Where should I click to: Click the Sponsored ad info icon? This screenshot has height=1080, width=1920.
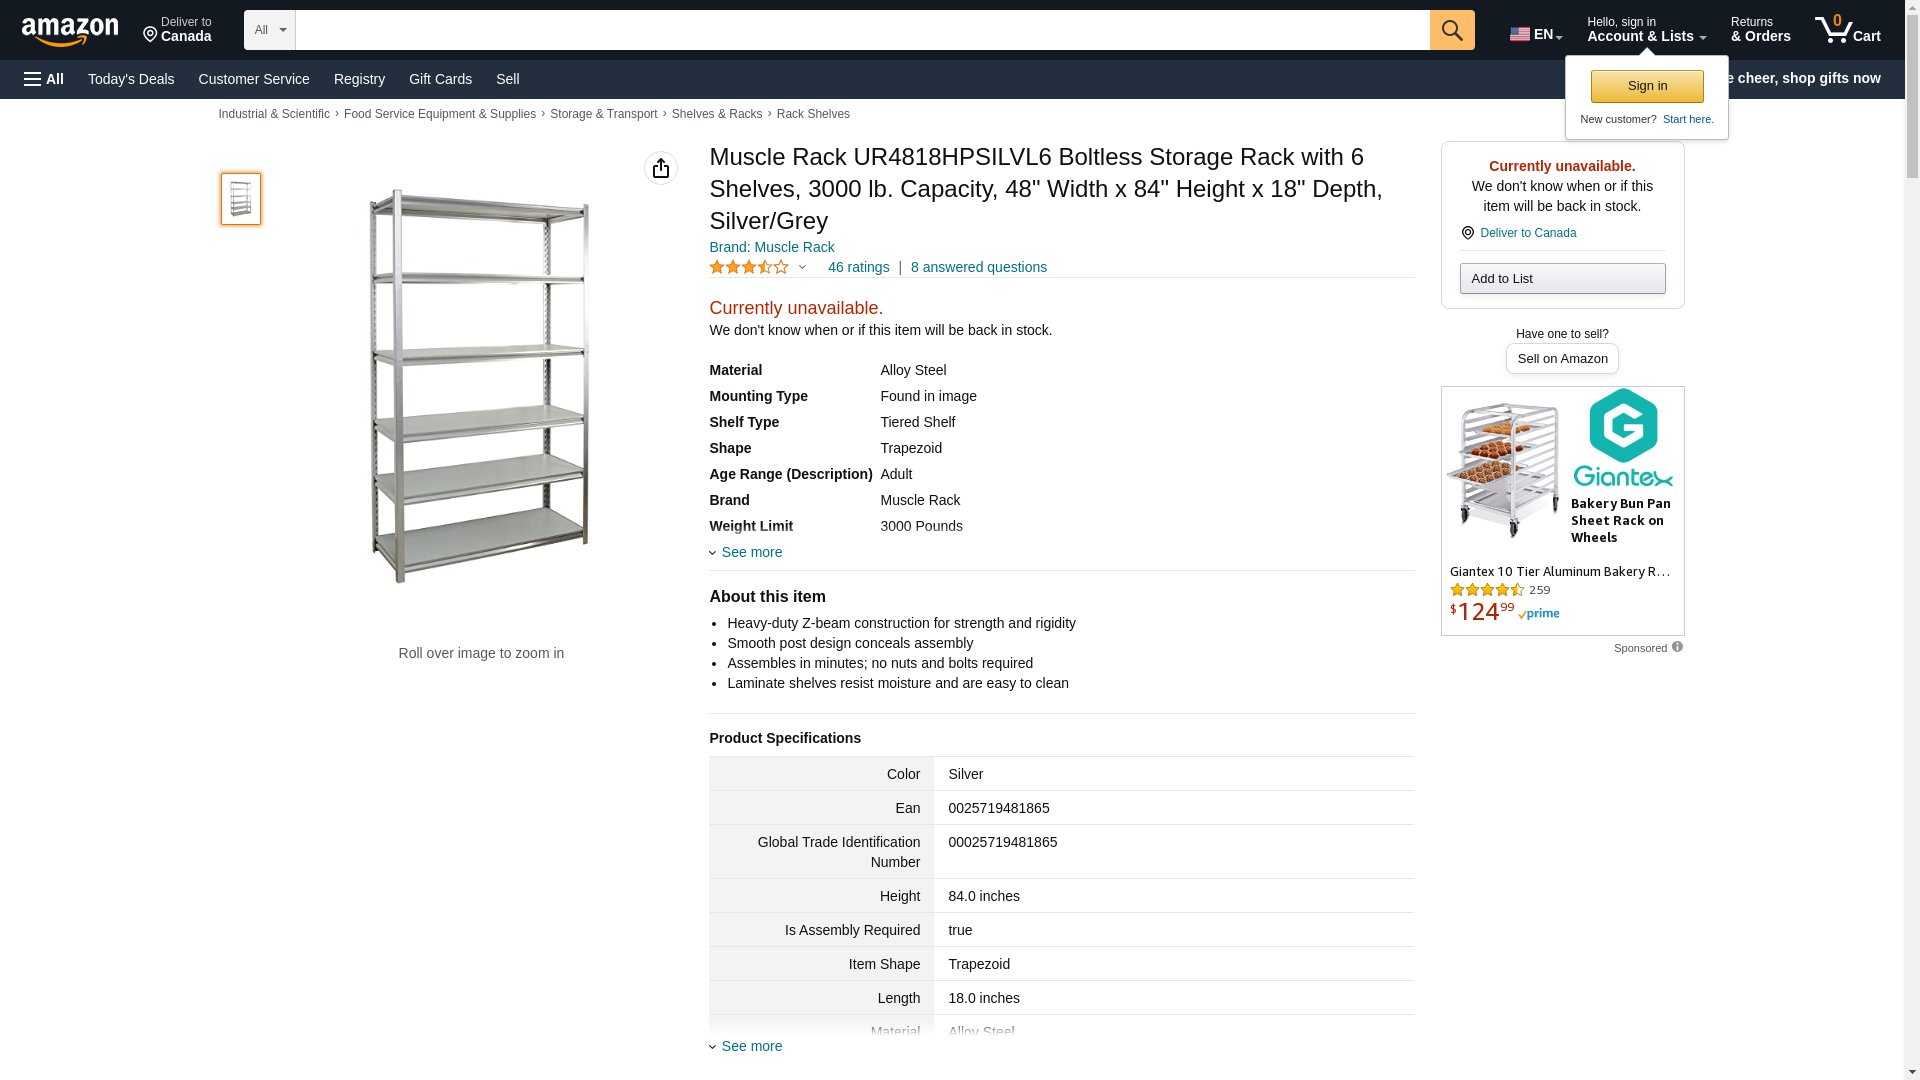[1677, 647]
